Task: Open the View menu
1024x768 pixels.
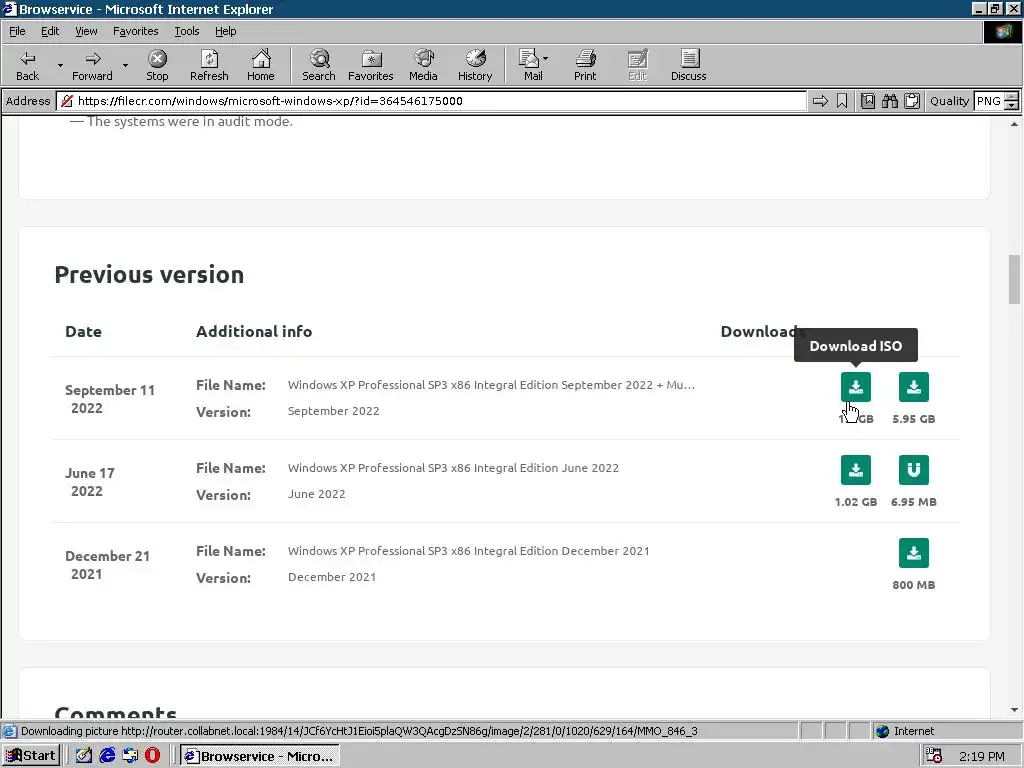Action: 86,31
